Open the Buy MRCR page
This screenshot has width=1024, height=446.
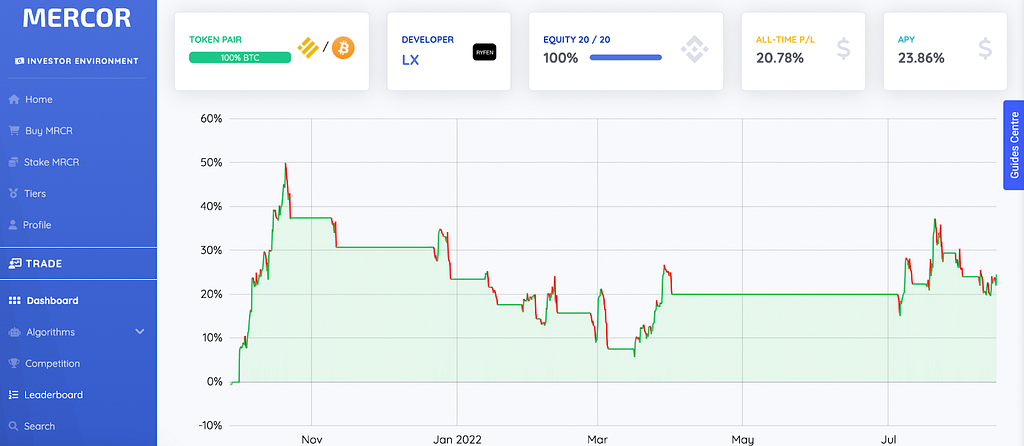[x=48, y=131]
